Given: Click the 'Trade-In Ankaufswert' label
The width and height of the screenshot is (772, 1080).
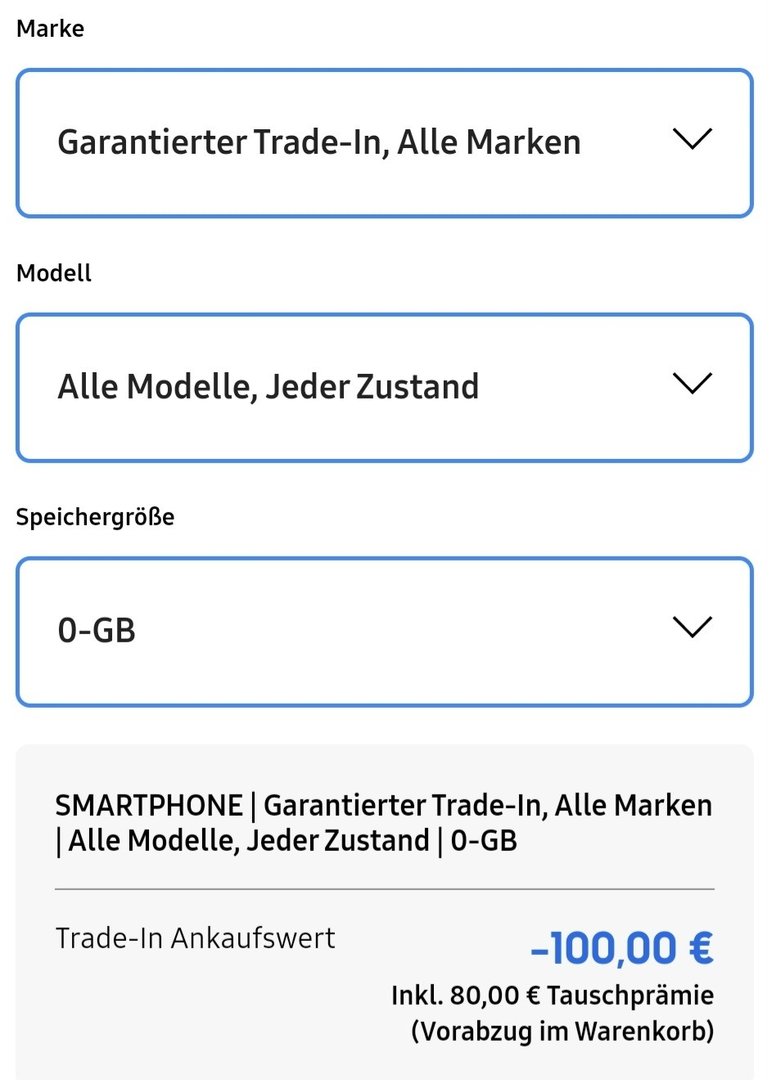Looking at the screenshot, I should (x=195, y=938).
